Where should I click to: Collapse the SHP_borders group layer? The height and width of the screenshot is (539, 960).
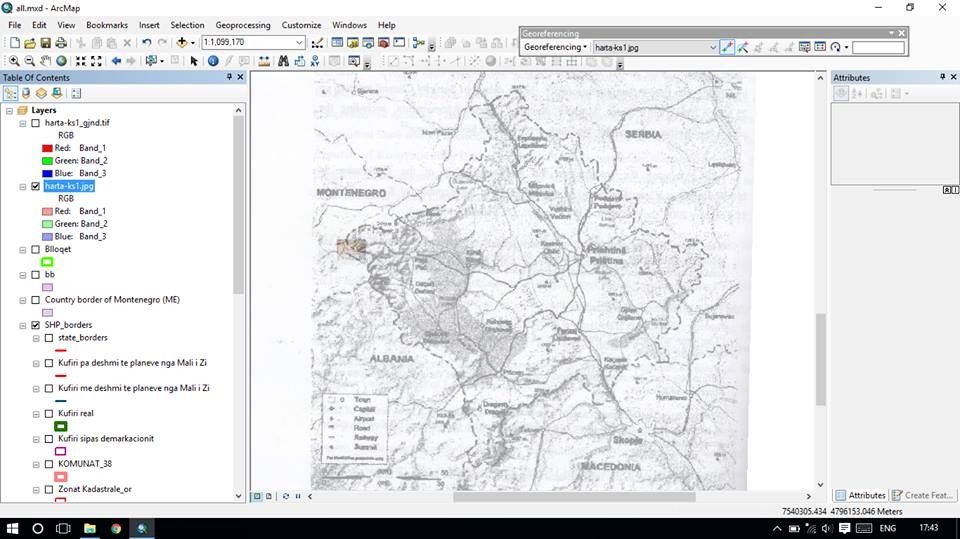click(23, 325)
